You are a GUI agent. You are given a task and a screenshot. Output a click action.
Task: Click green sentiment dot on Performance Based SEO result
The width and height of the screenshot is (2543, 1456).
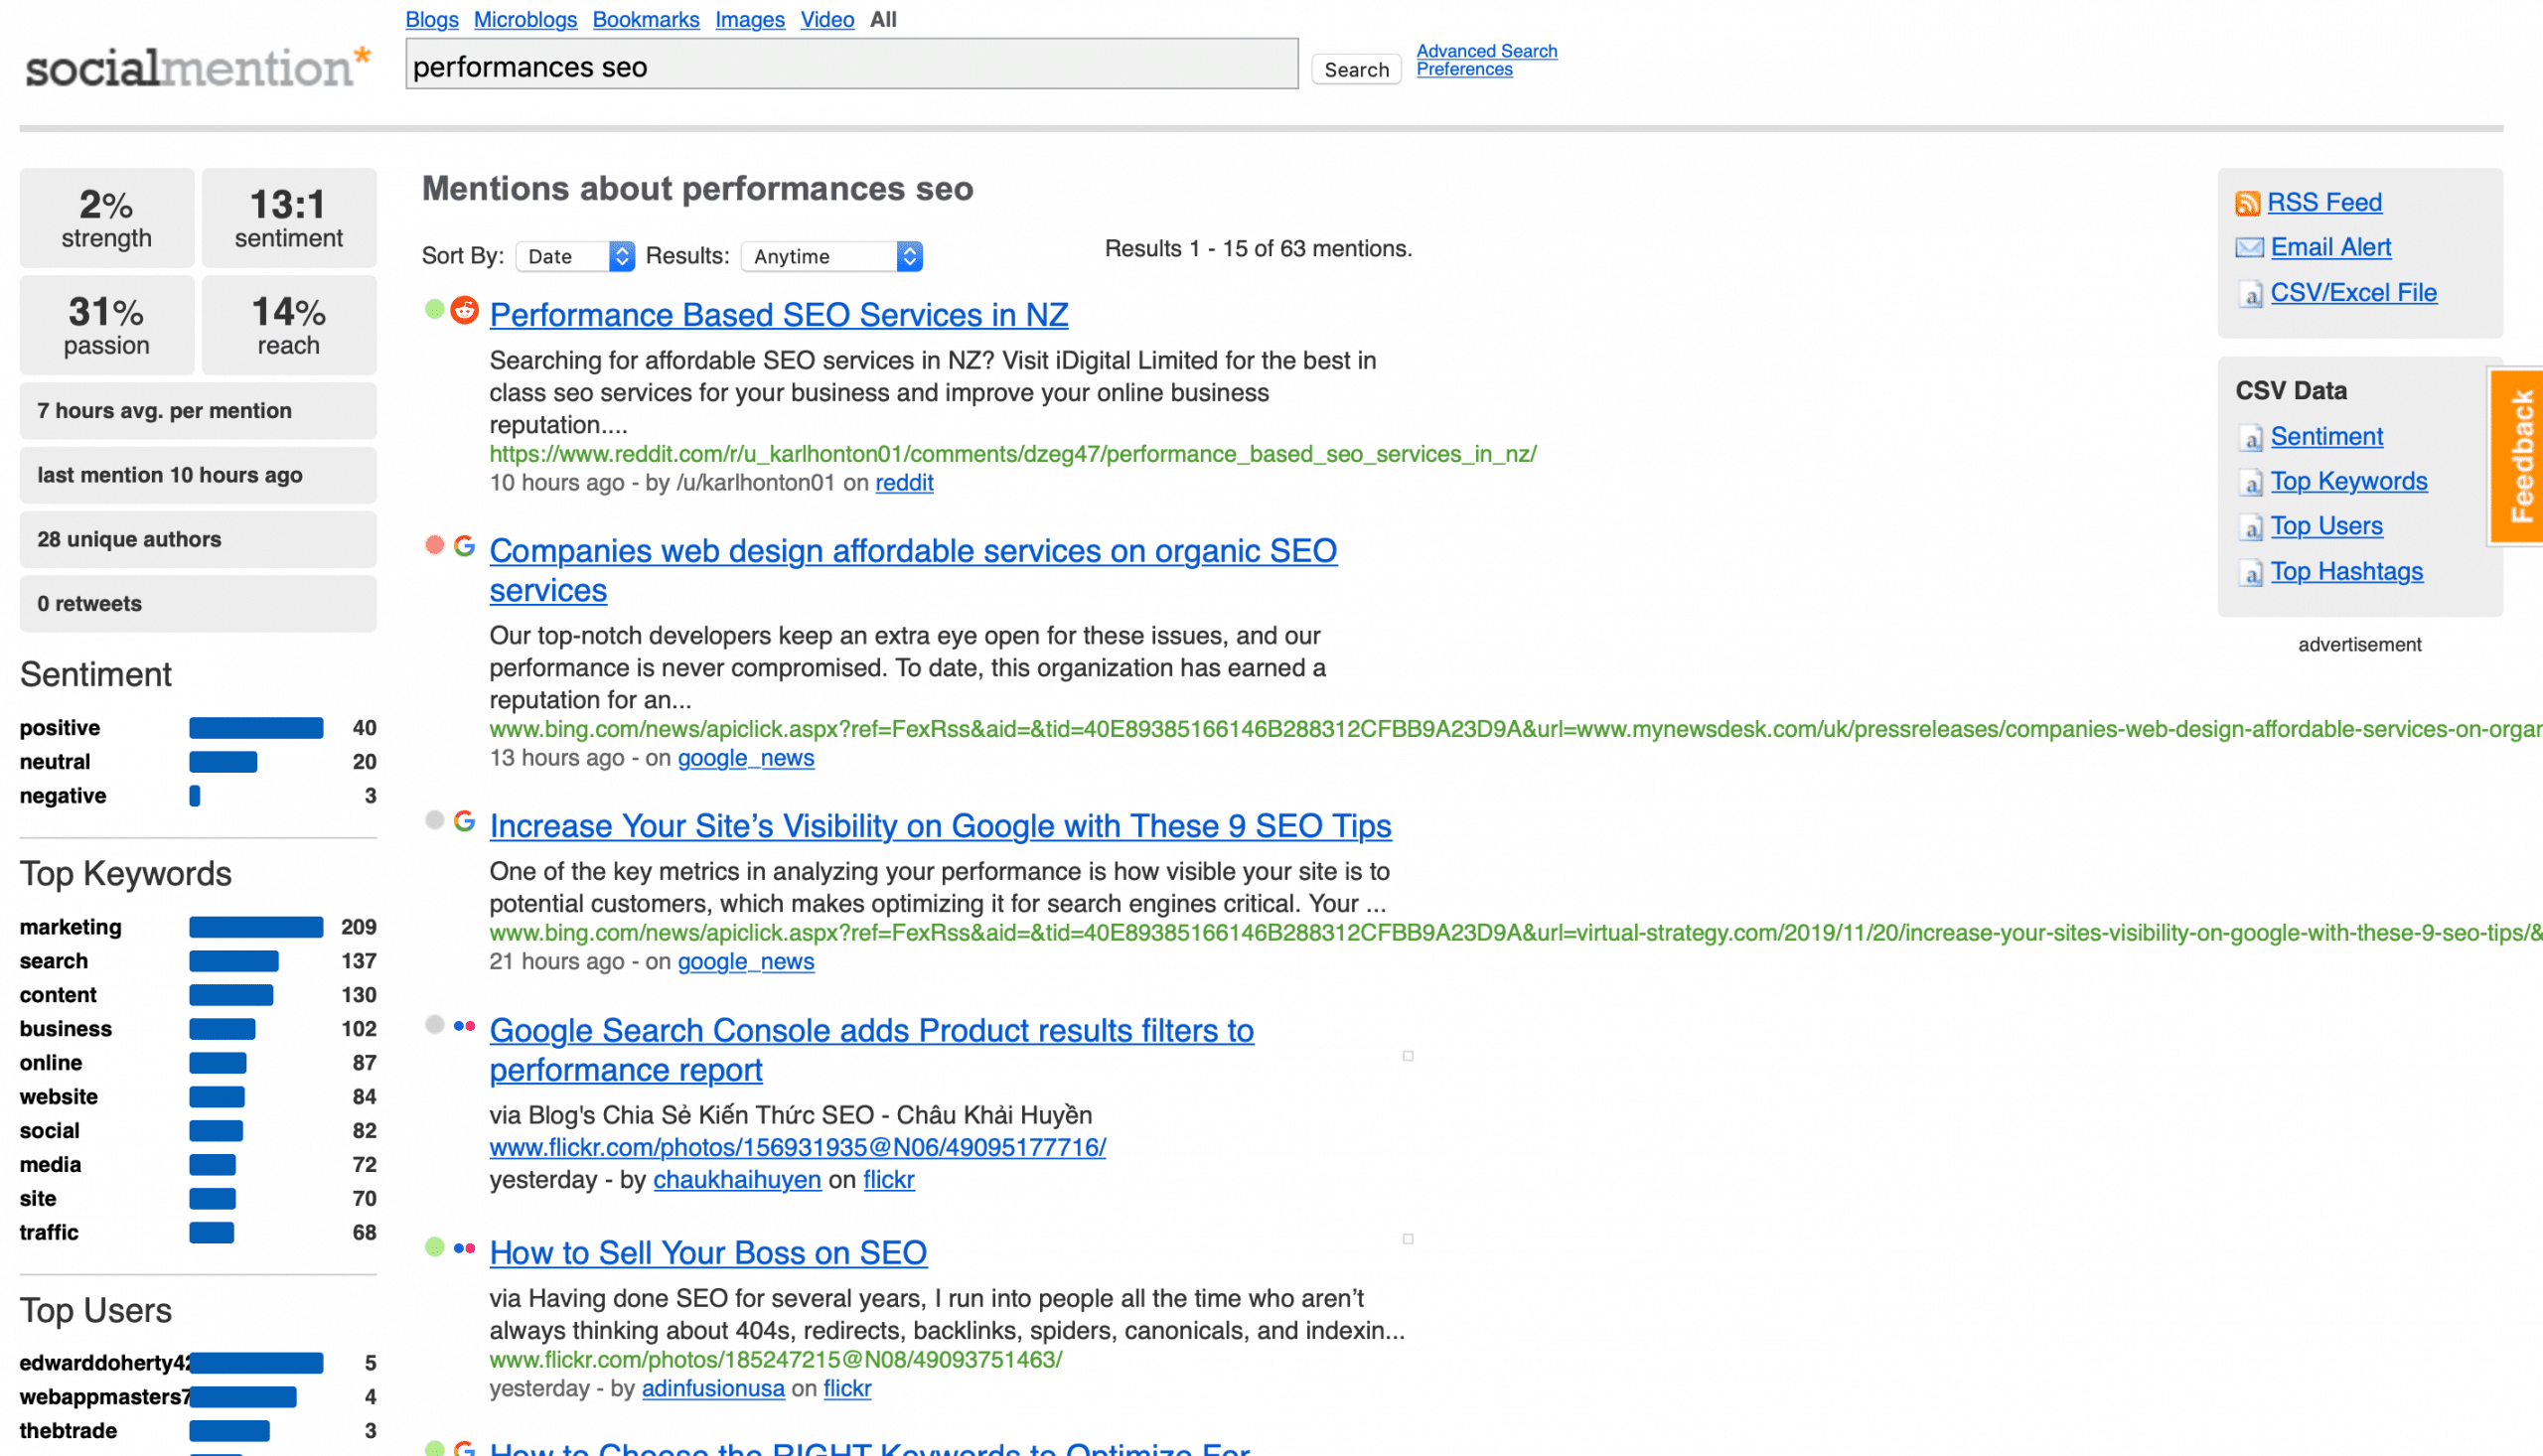[434, 309]
